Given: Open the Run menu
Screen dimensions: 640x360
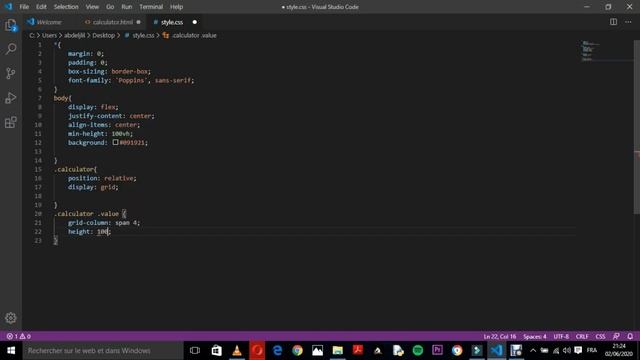Looking at the screenshot, I should click(127, 7).
